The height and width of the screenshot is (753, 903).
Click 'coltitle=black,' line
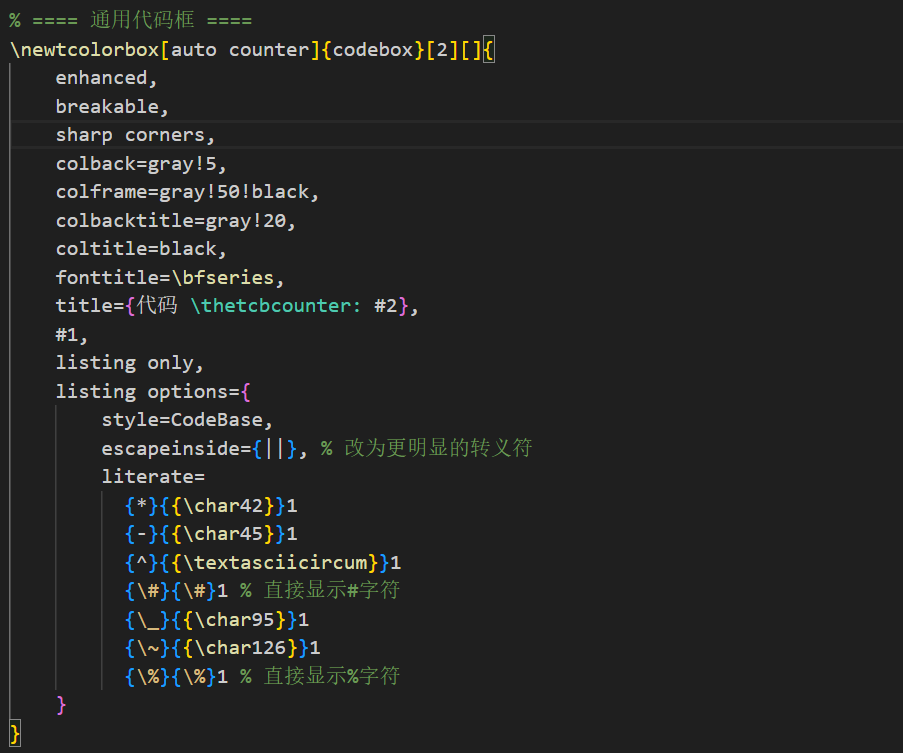141,249
